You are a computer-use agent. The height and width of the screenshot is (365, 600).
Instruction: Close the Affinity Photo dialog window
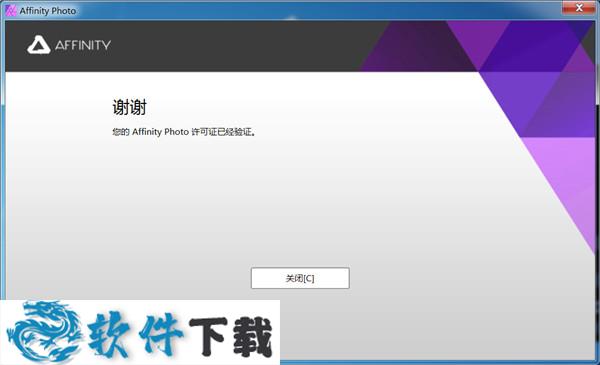(579, 8)
